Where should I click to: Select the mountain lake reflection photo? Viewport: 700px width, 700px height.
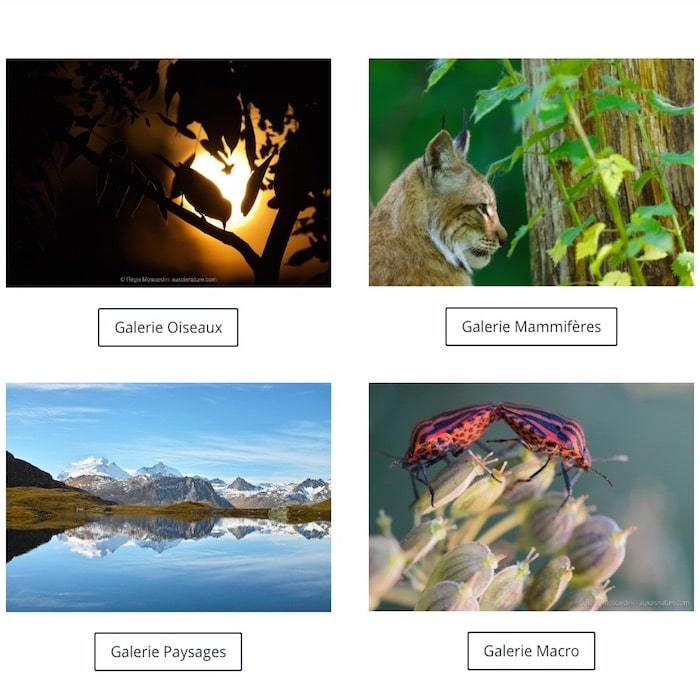tap(168, 497)
